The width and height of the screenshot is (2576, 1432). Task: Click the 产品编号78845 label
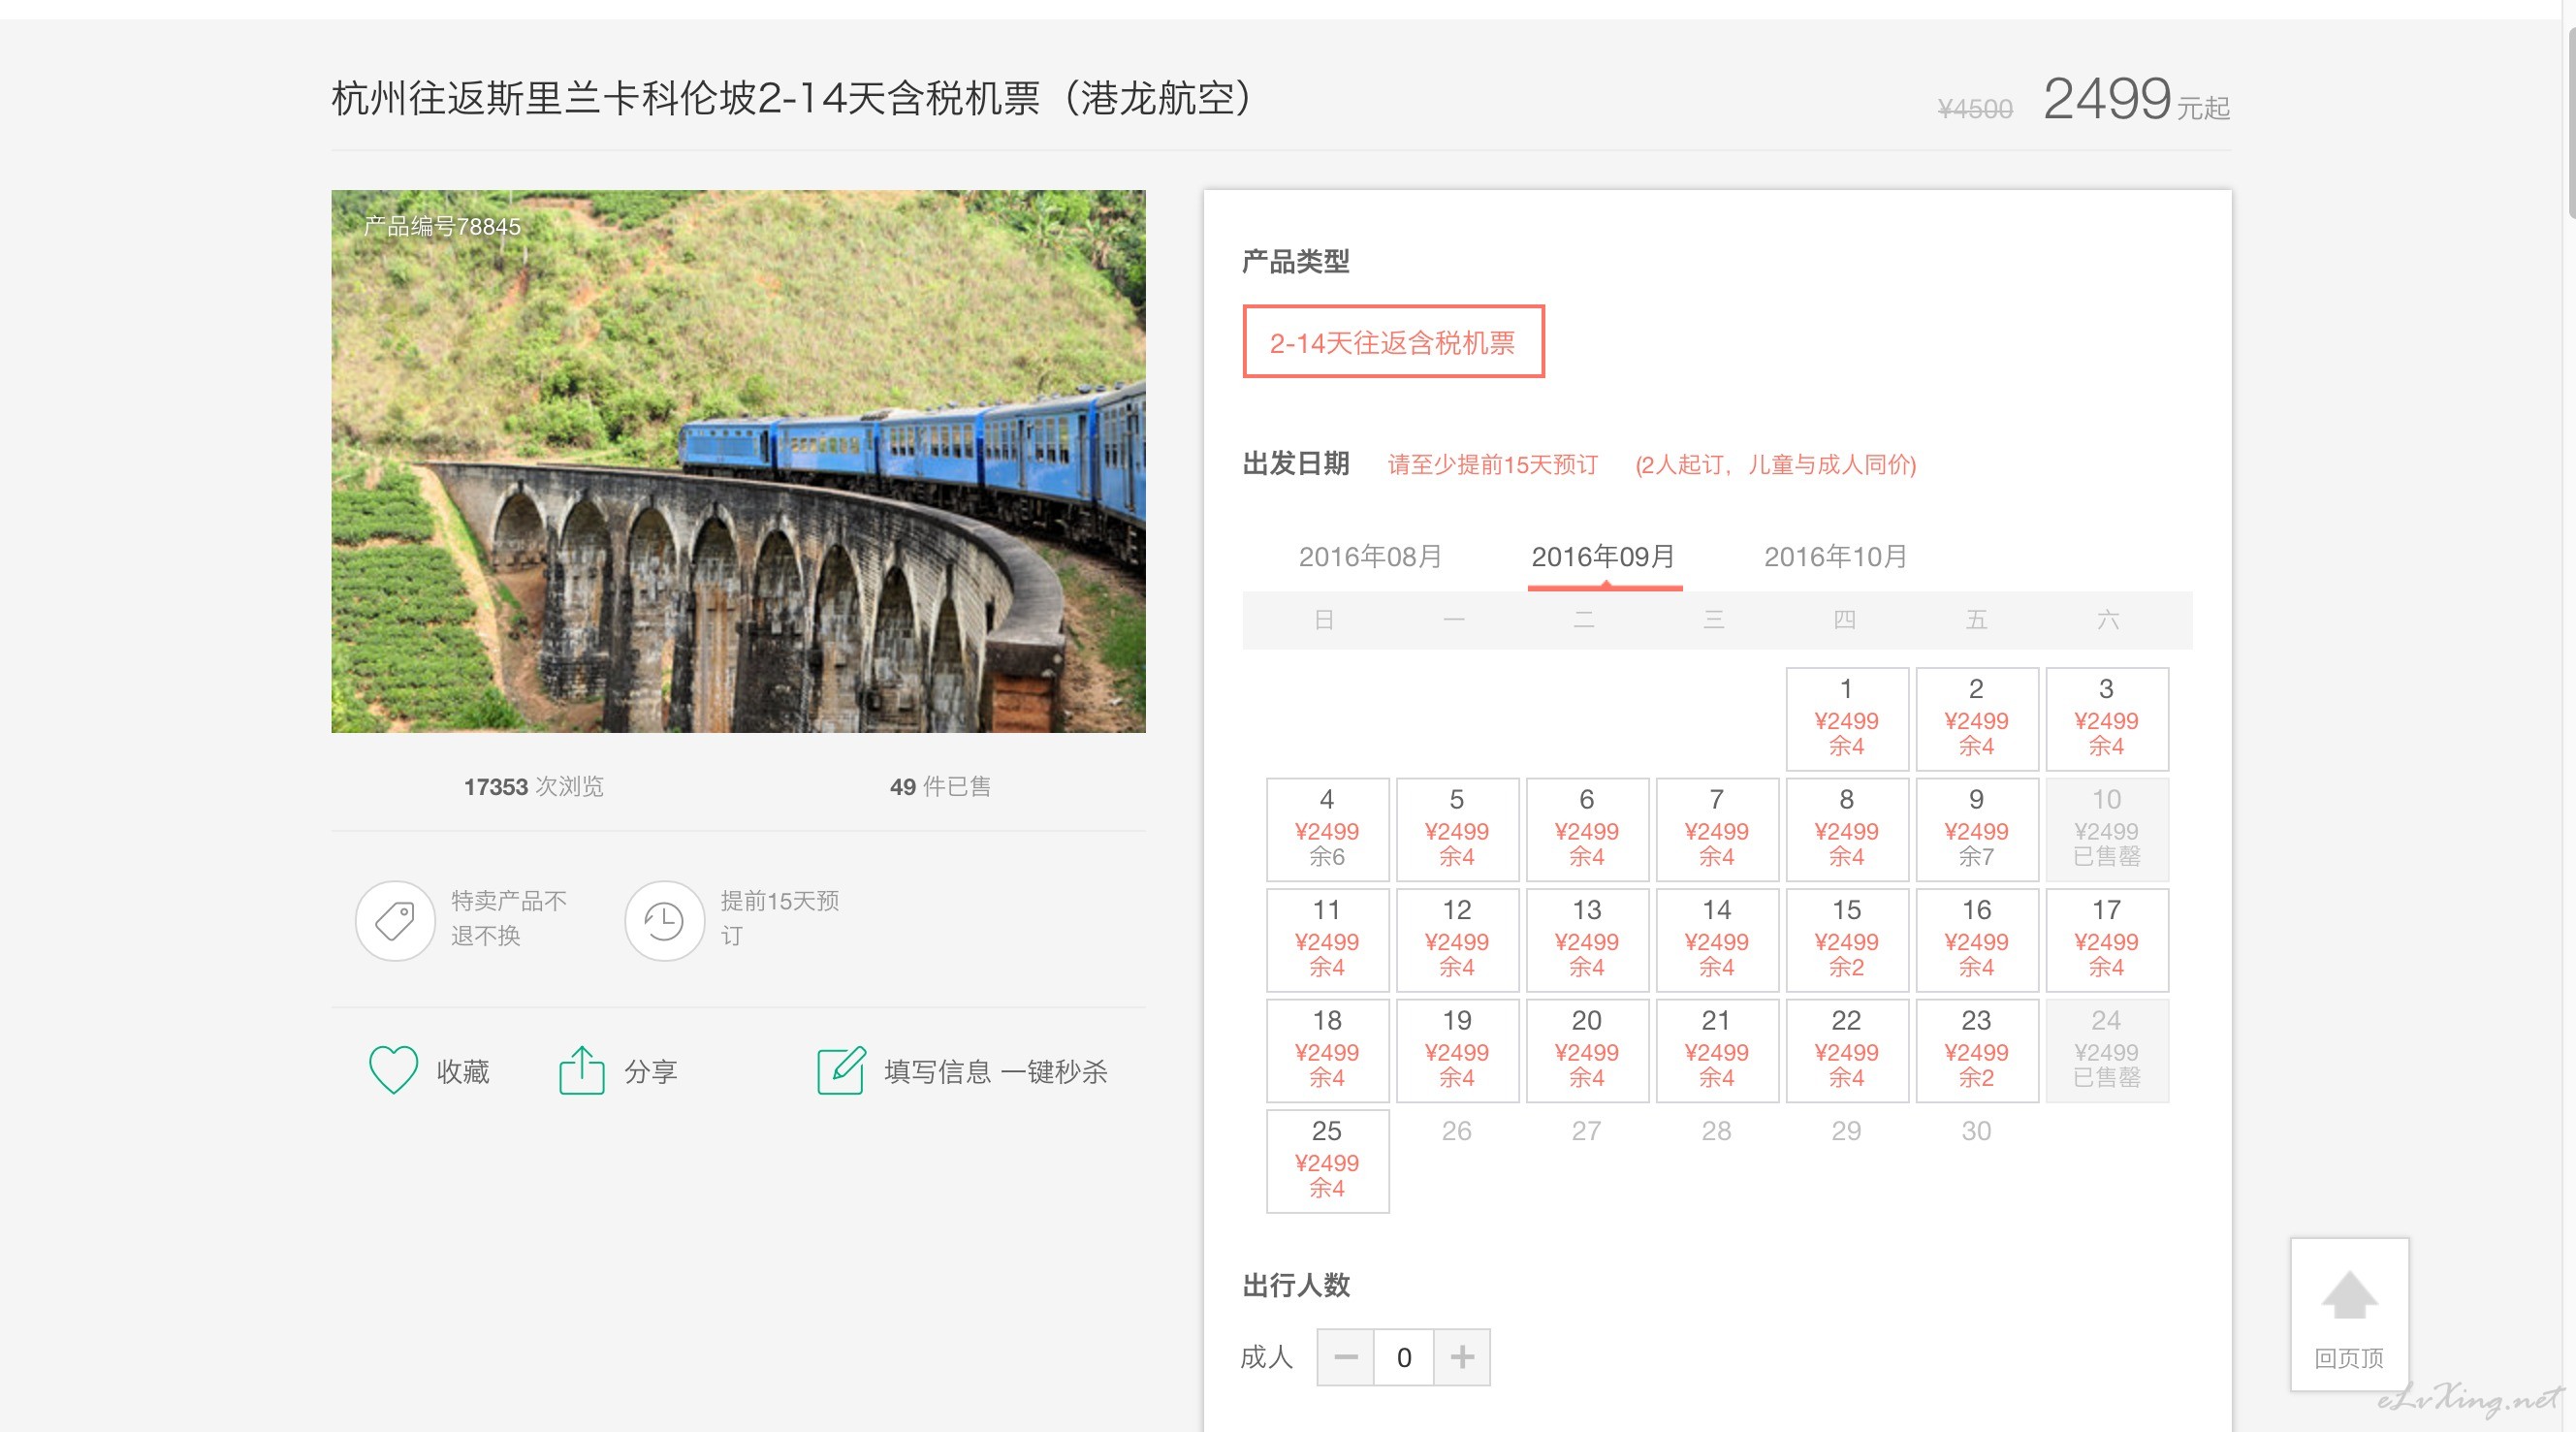442,227
